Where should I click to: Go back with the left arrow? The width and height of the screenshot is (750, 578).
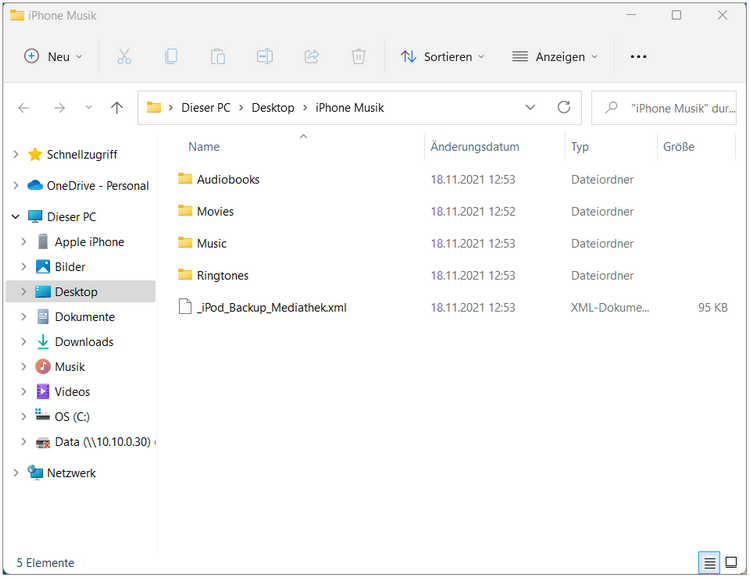tap(23, 108)
